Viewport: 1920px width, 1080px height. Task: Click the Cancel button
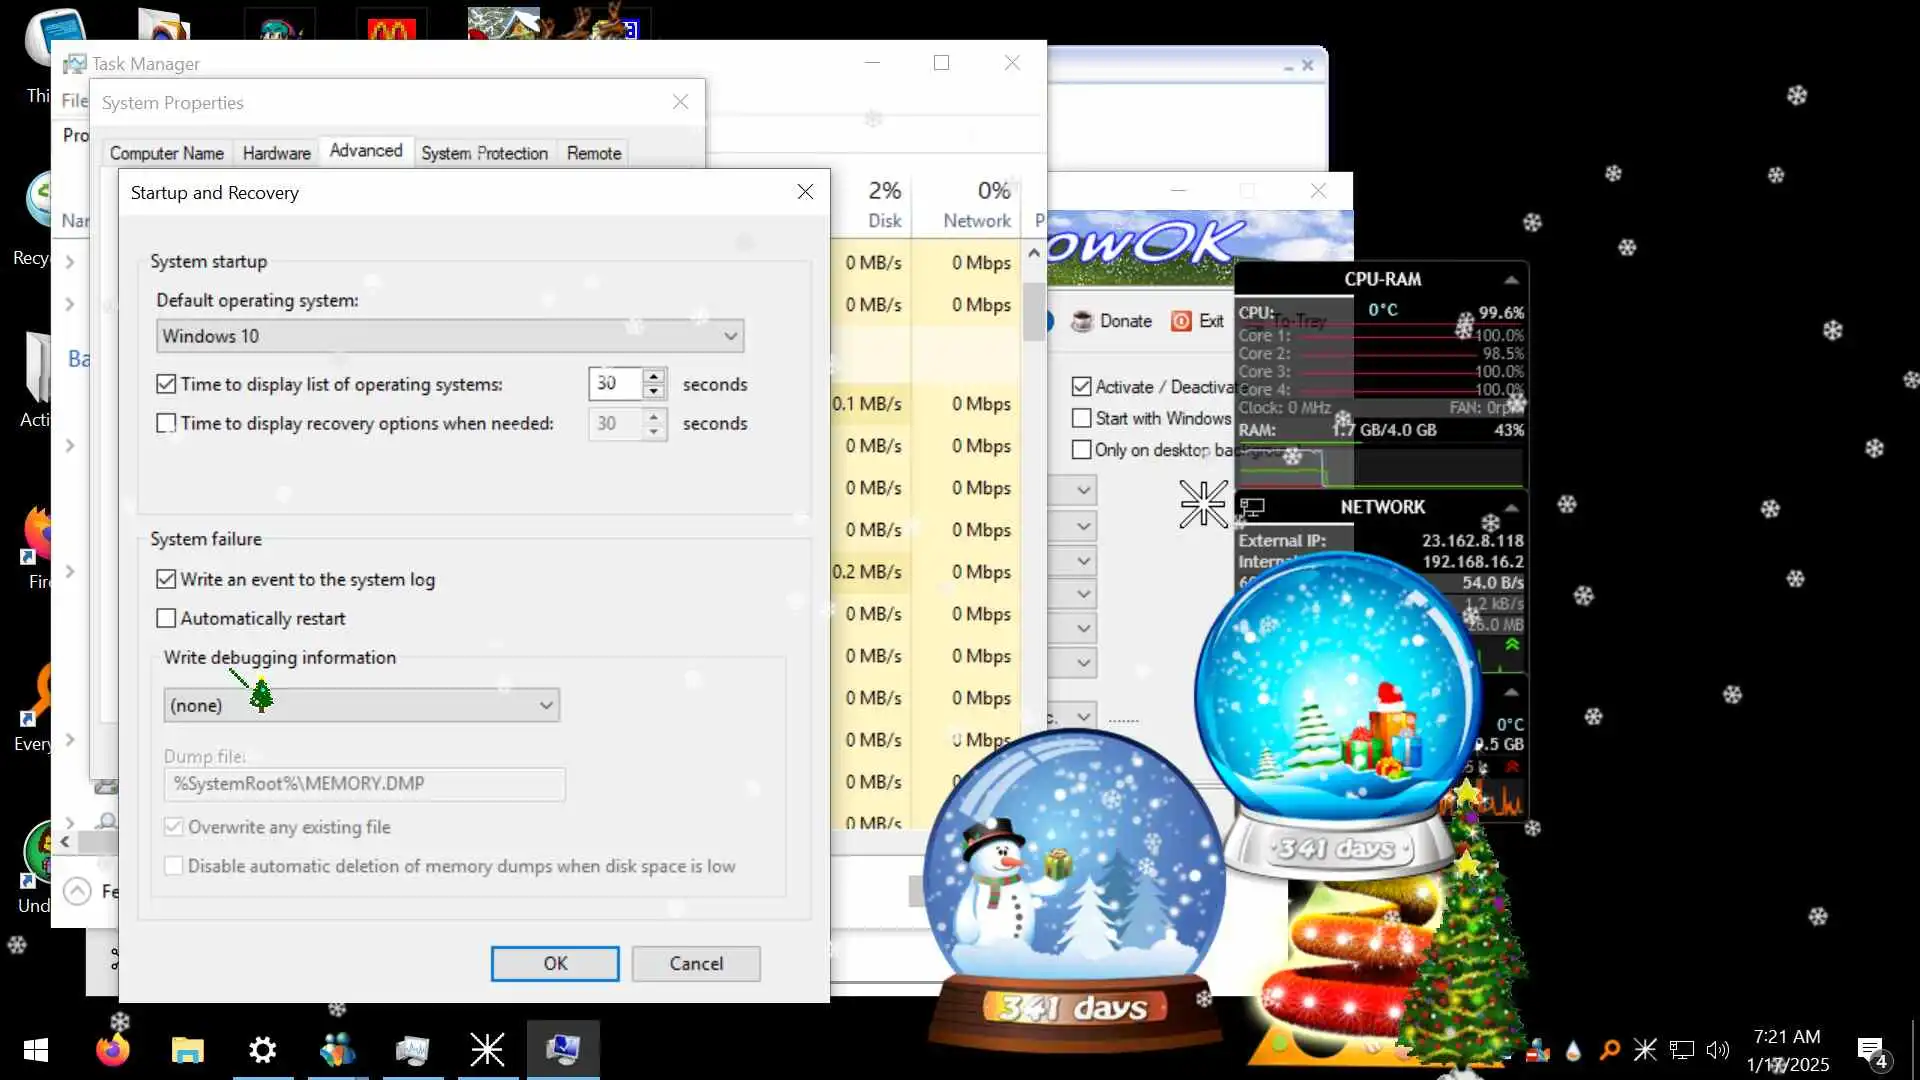coord(696,964)
